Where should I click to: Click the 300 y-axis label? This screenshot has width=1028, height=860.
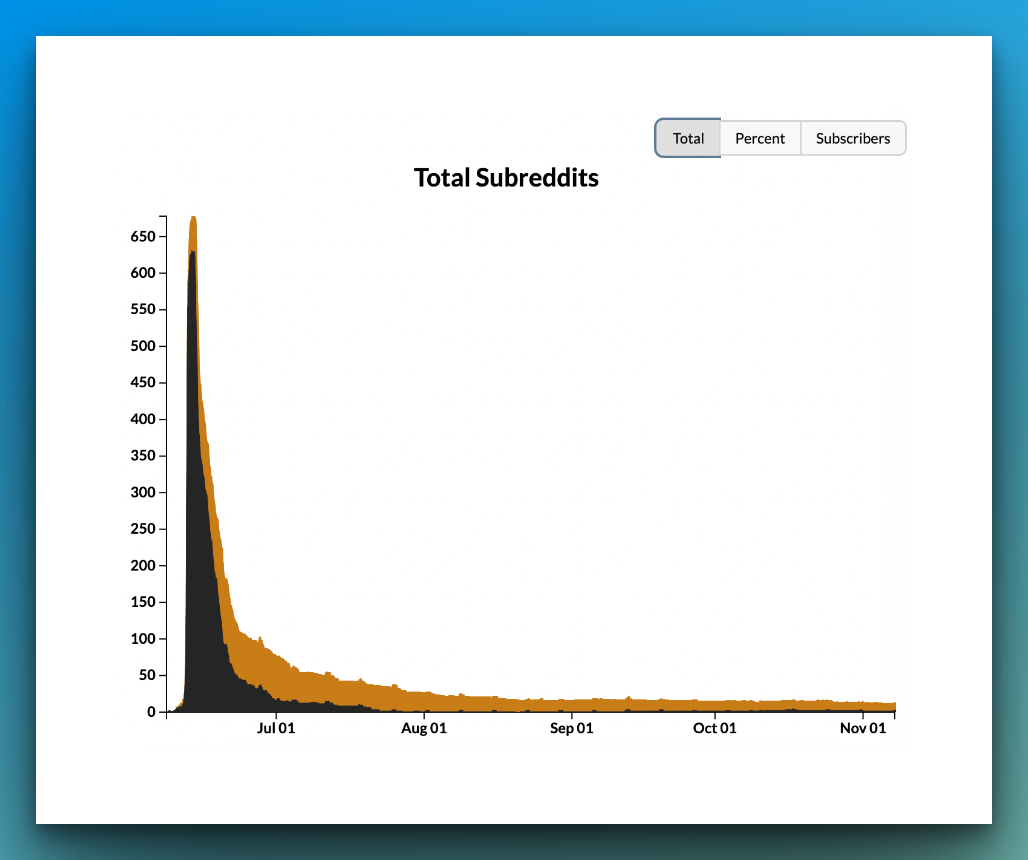(x=143, y=492)
